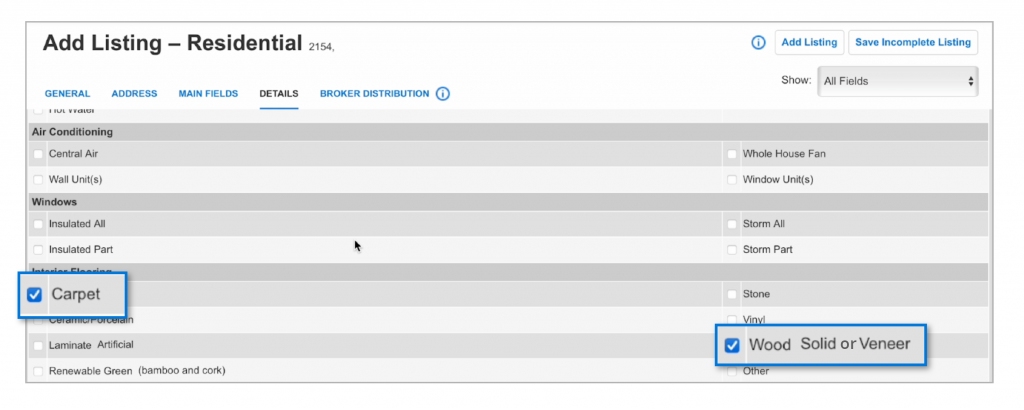The image size is (1024, 410).
Task: Enable the Central Air checkbox
Action: [x=38, y=154]
